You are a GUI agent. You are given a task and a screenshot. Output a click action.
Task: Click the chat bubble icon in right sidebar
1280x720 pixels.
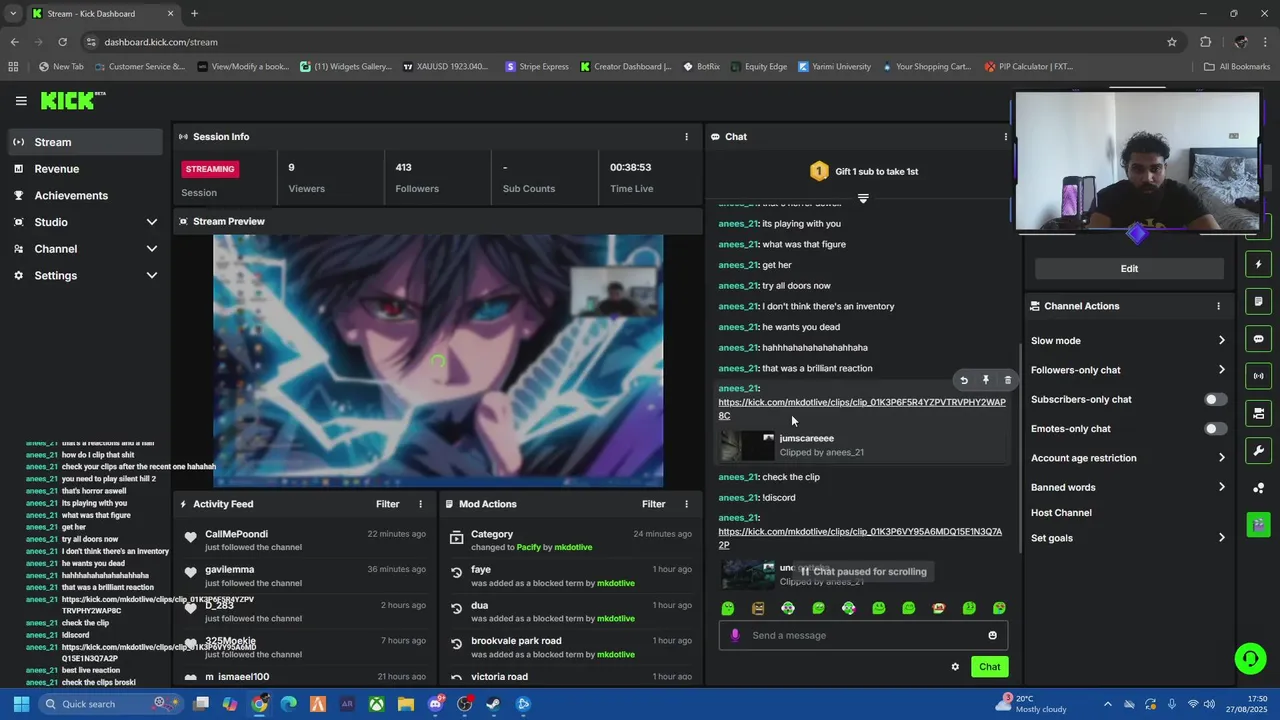(1258, 339)
